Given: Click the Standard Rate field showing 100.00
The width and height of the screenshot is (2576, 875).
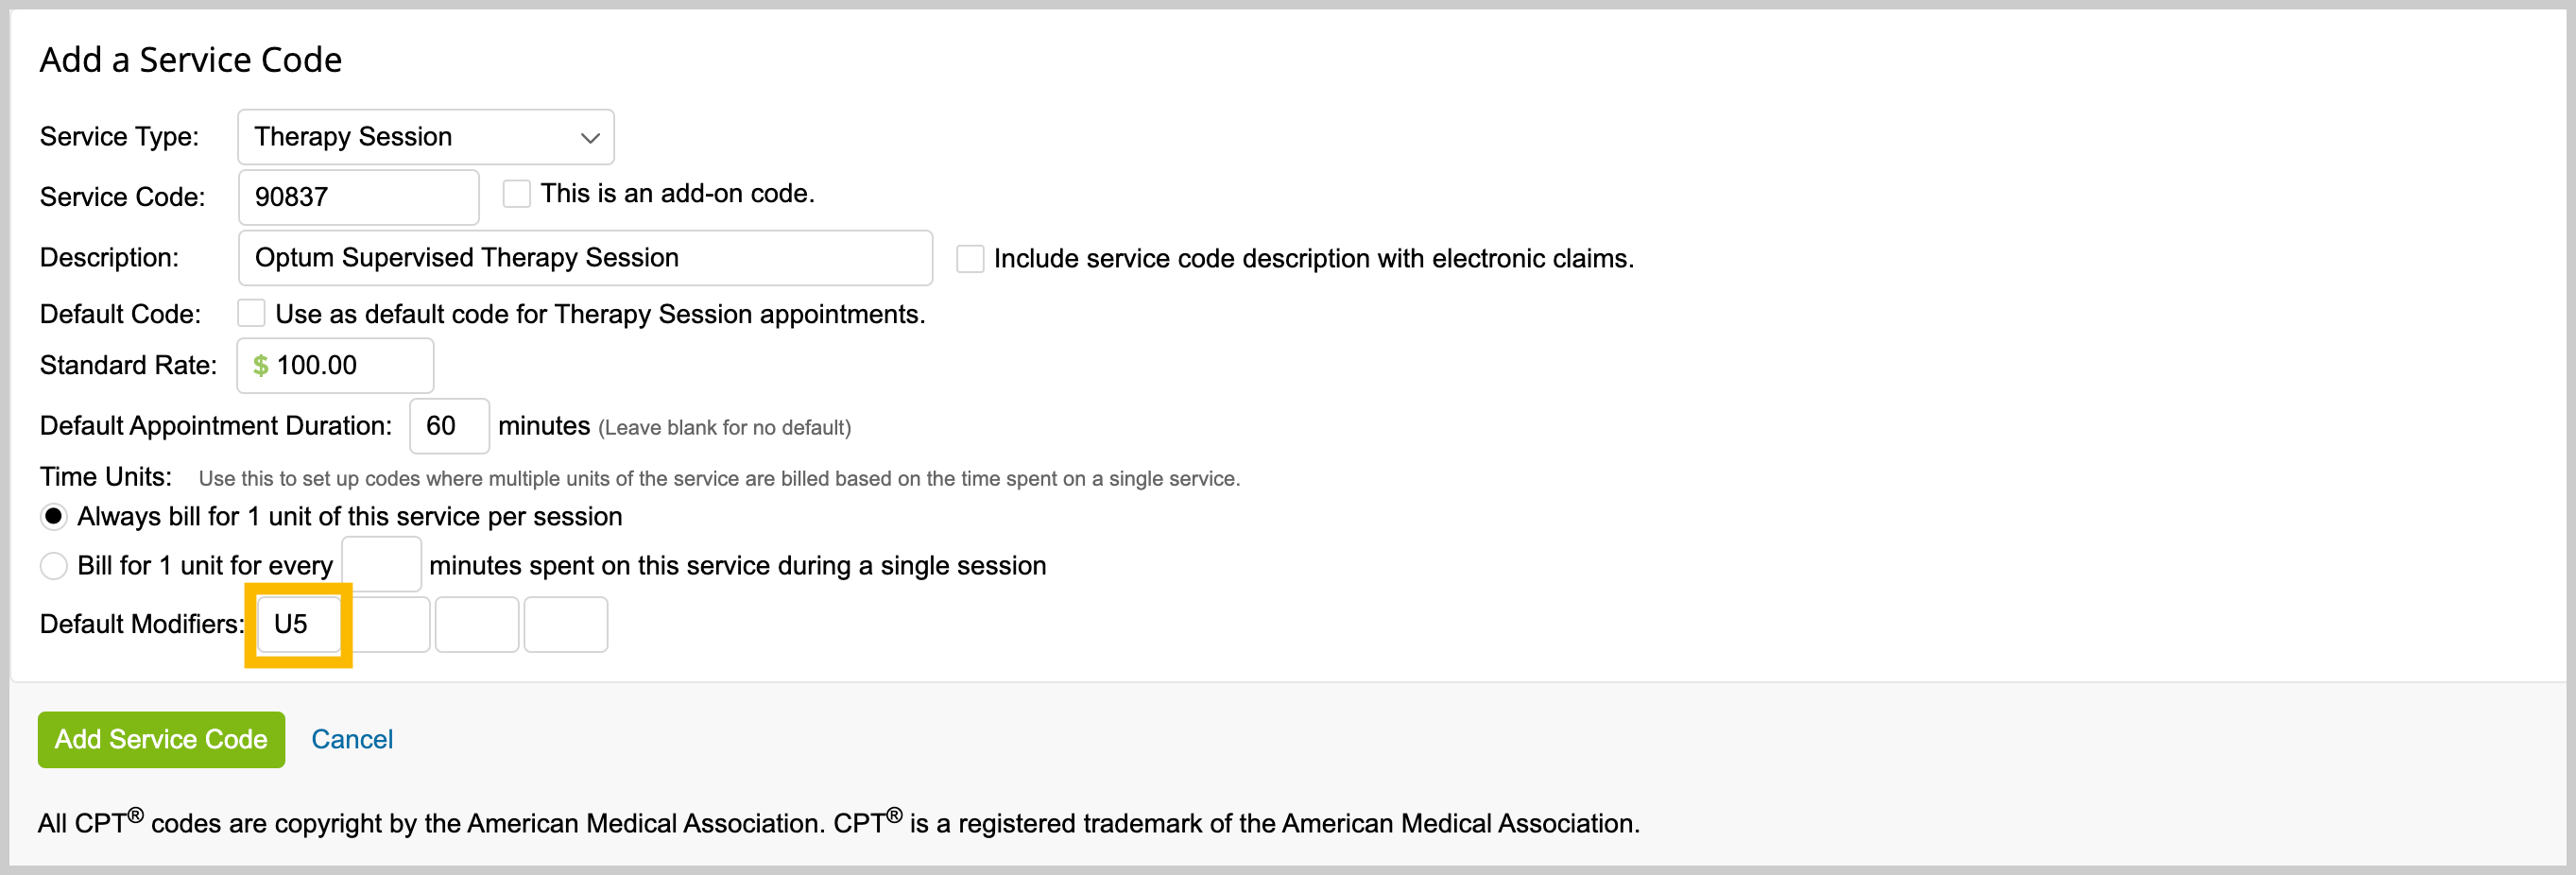Looking at the screenshot, I should click(x=335, y=366).
